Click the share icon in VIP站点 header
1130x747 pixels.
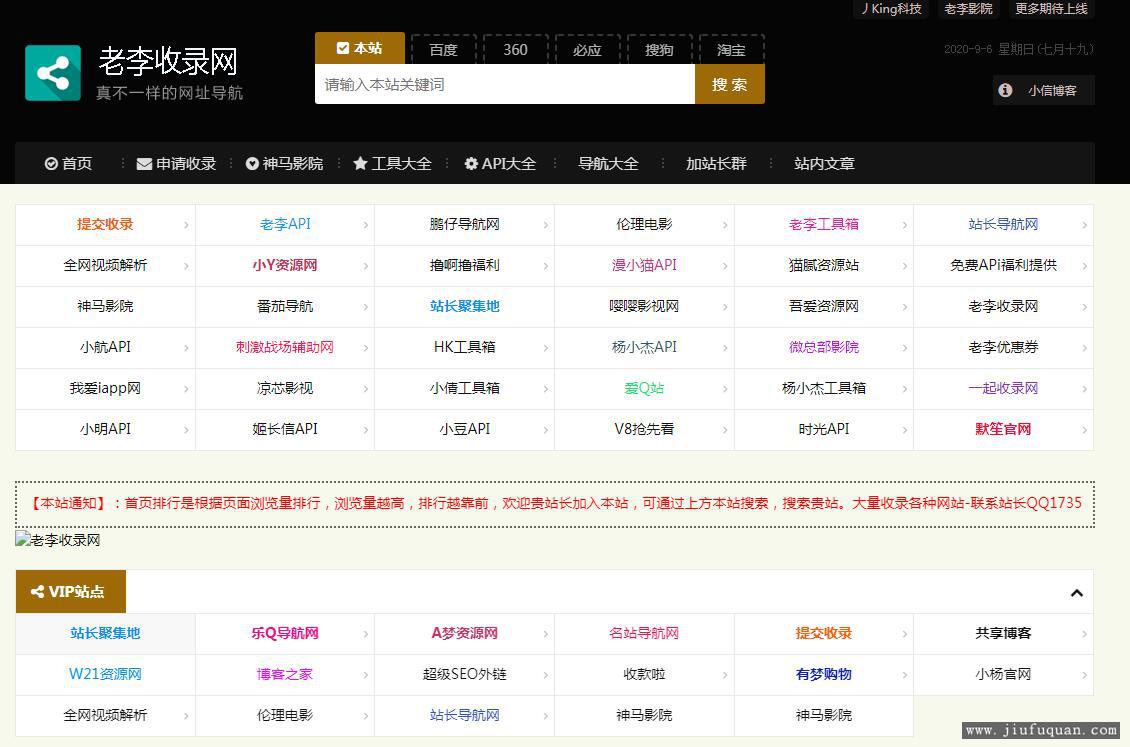(38, 592)
